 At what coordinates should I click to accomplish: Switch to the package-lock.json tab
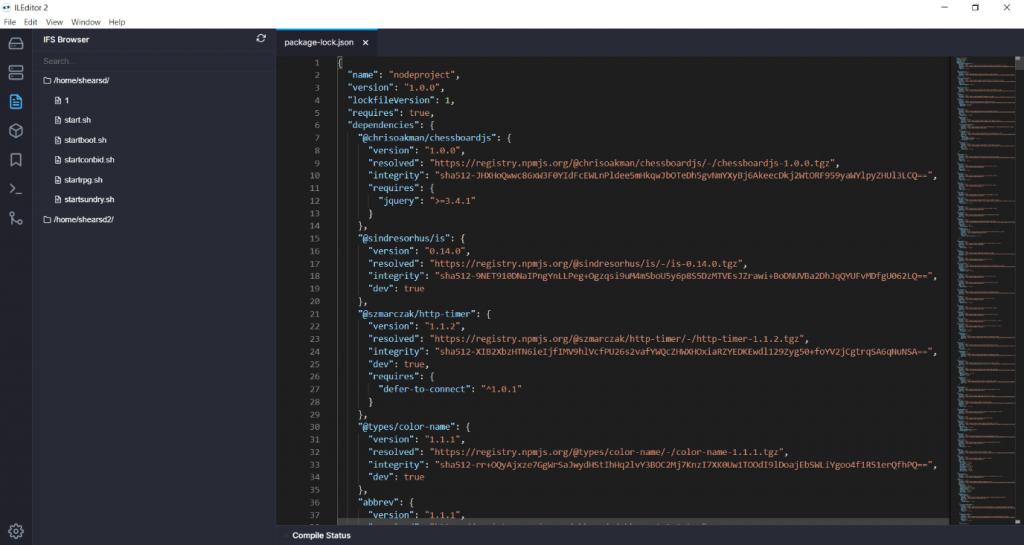(x=318, y=42)
